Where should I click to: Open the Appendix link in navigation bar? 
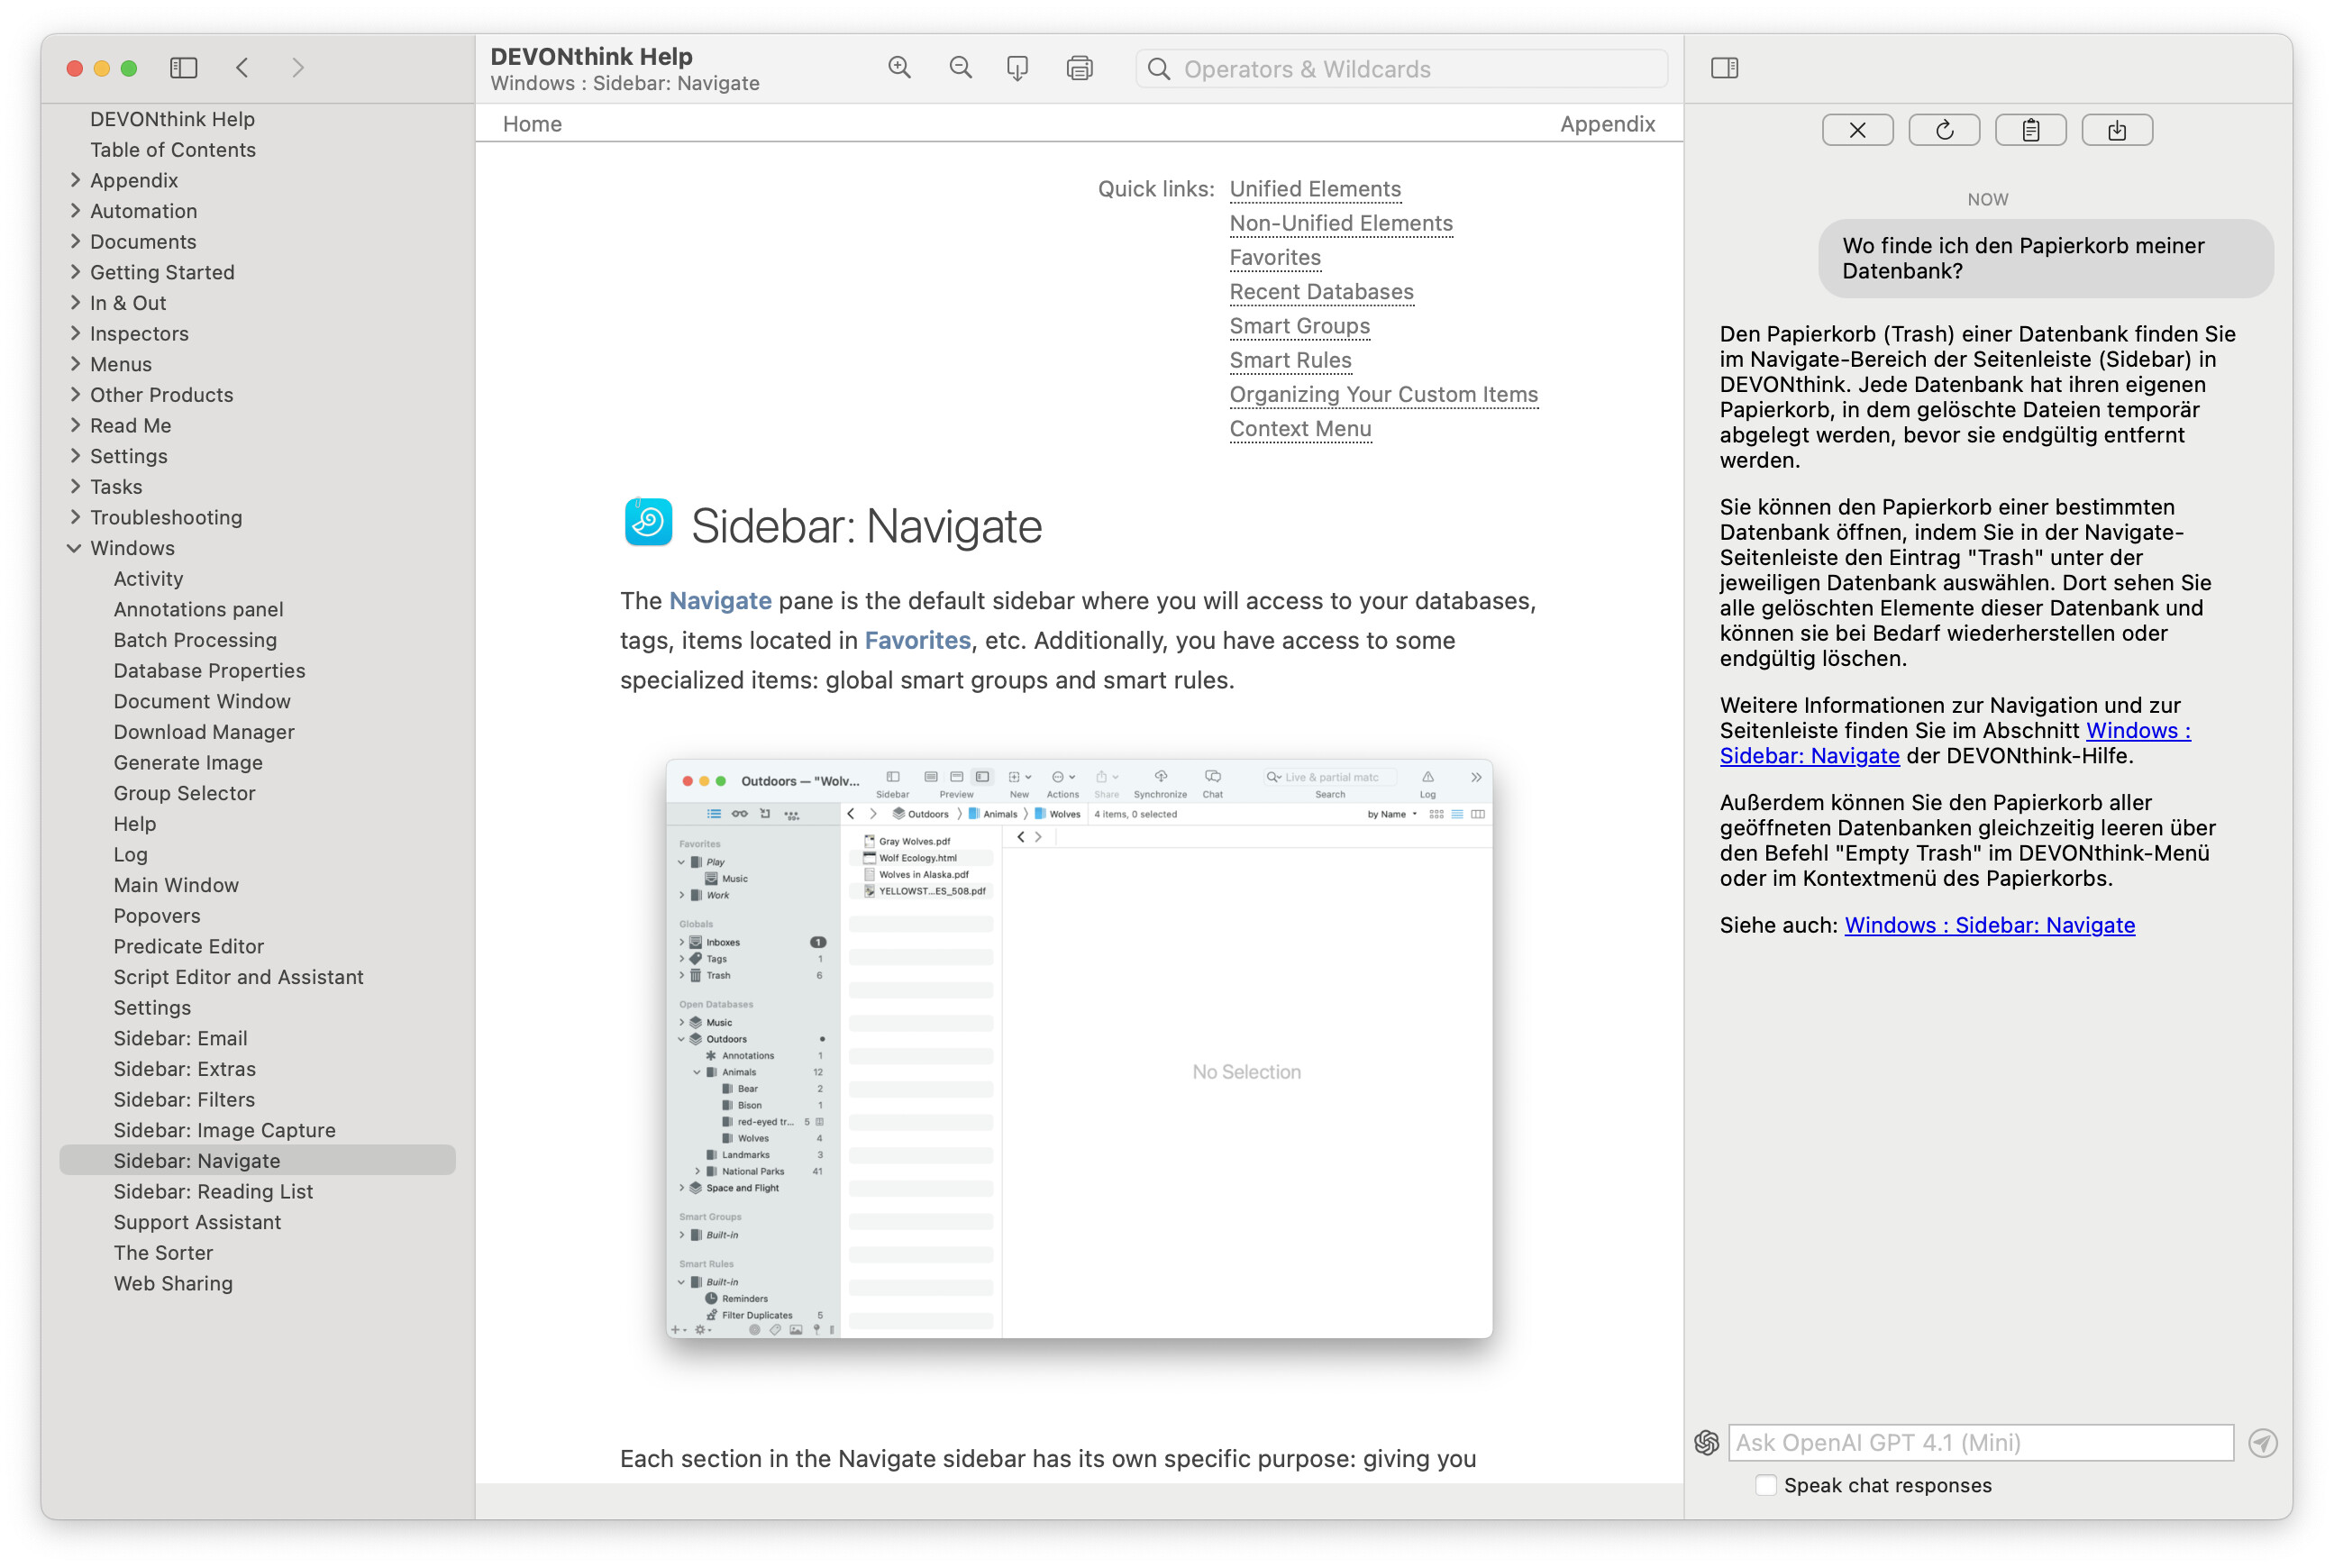click(1607, 124)
